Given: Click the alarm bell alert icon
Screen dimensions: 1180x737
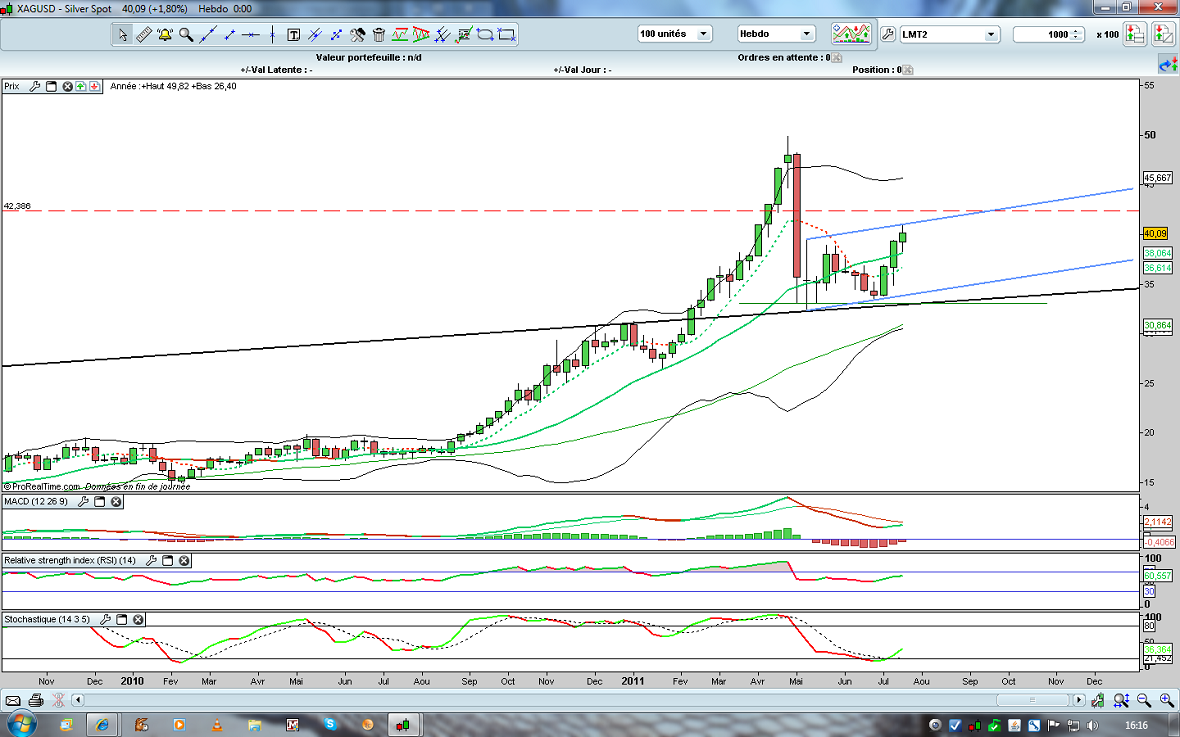Looking at the screenshot, I should (x=165, y=34).
